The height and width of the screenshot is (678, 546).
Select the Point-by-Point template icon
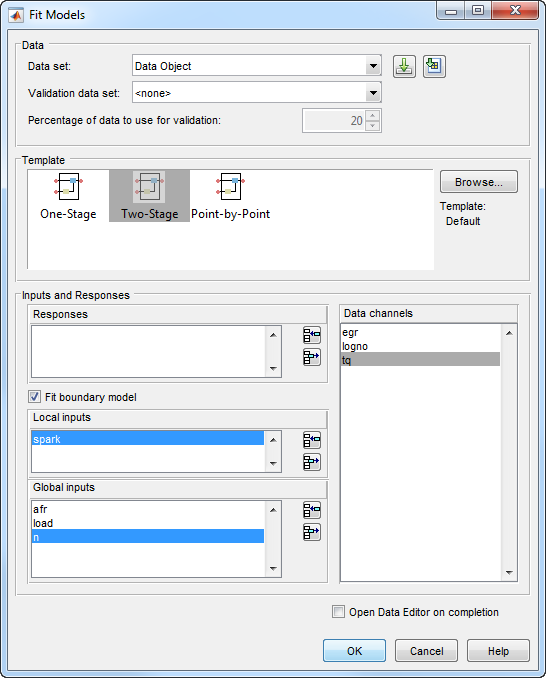[230, 187]
